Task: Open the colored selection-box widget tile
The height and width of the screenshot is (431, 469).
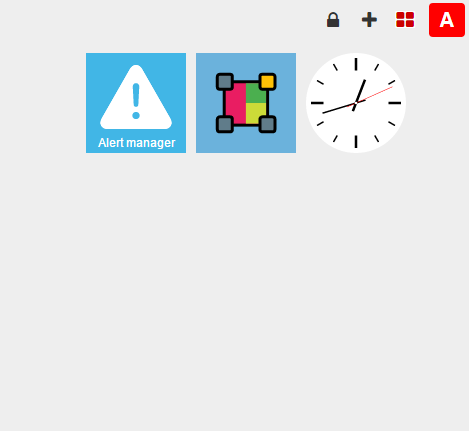Action: point(246,103)
